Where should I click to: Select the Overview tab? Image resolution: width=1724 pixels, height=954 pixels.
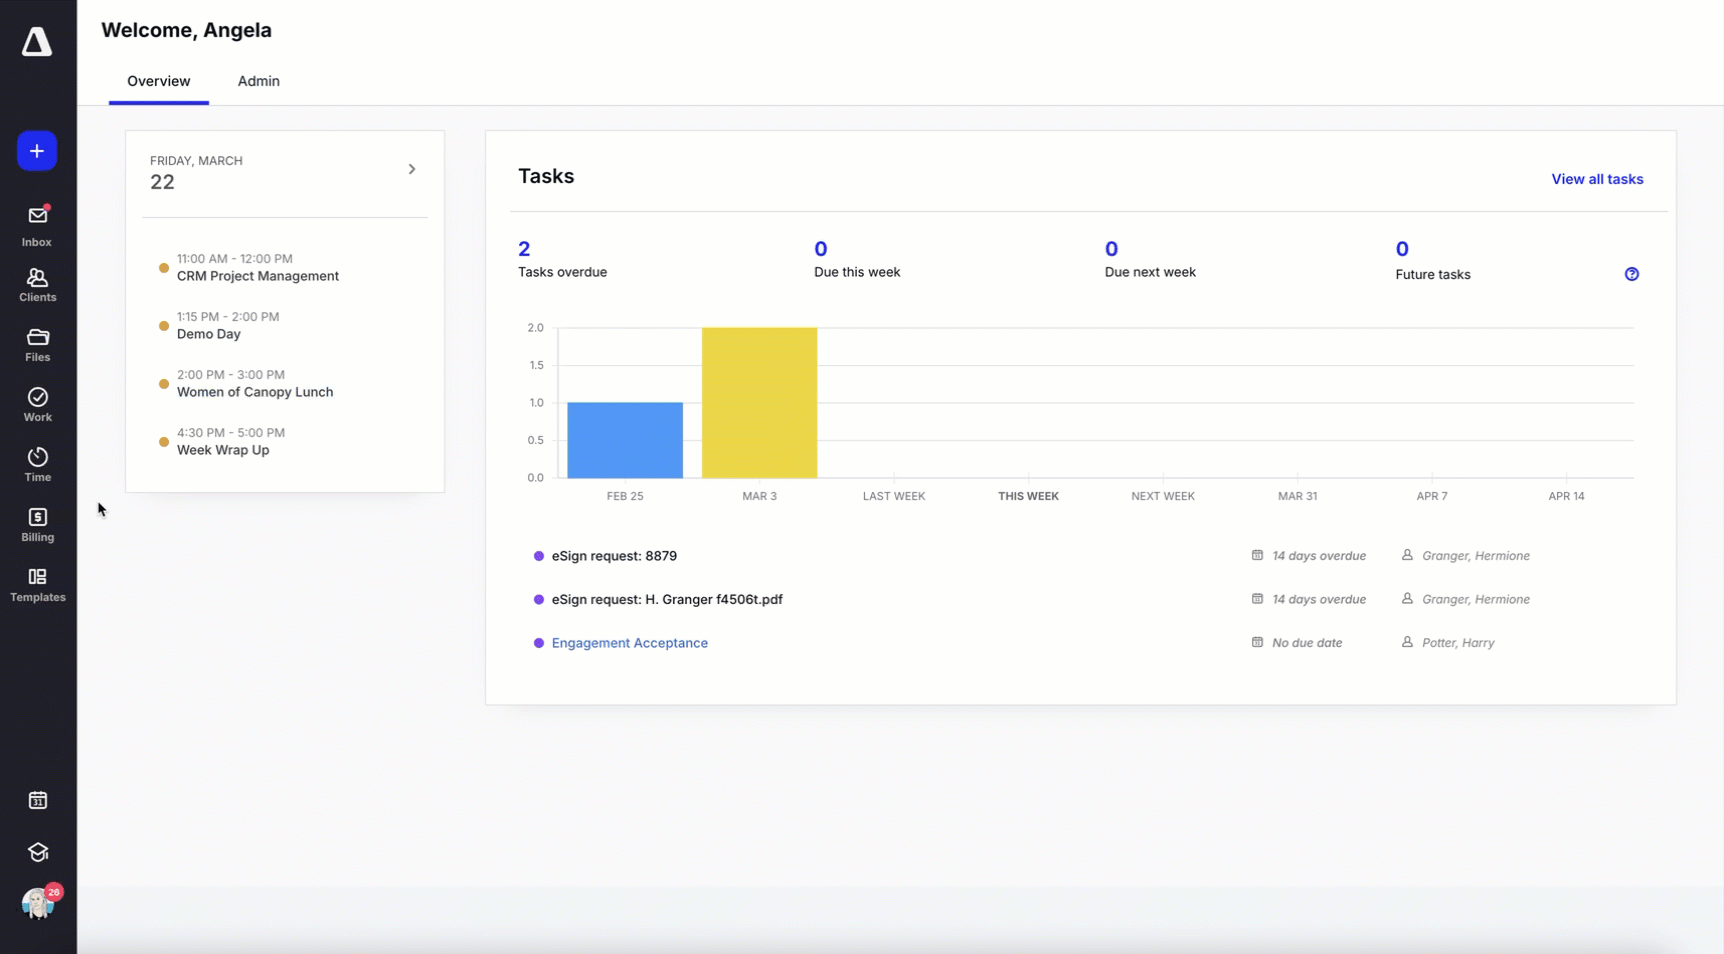click(158, 81)
